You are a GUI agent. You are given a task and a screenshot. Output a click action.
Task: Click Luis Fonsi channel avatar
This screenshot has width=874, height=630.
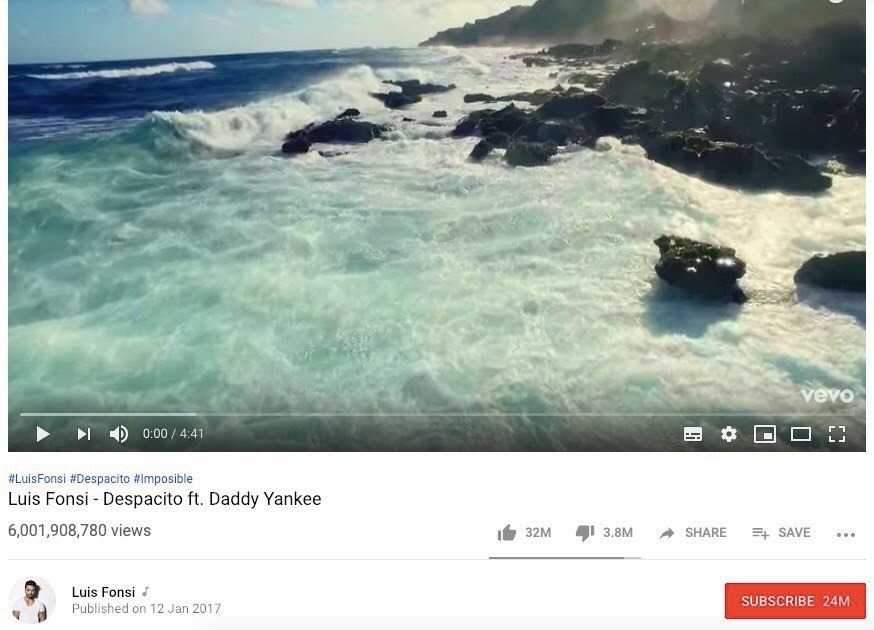[32, 600]
